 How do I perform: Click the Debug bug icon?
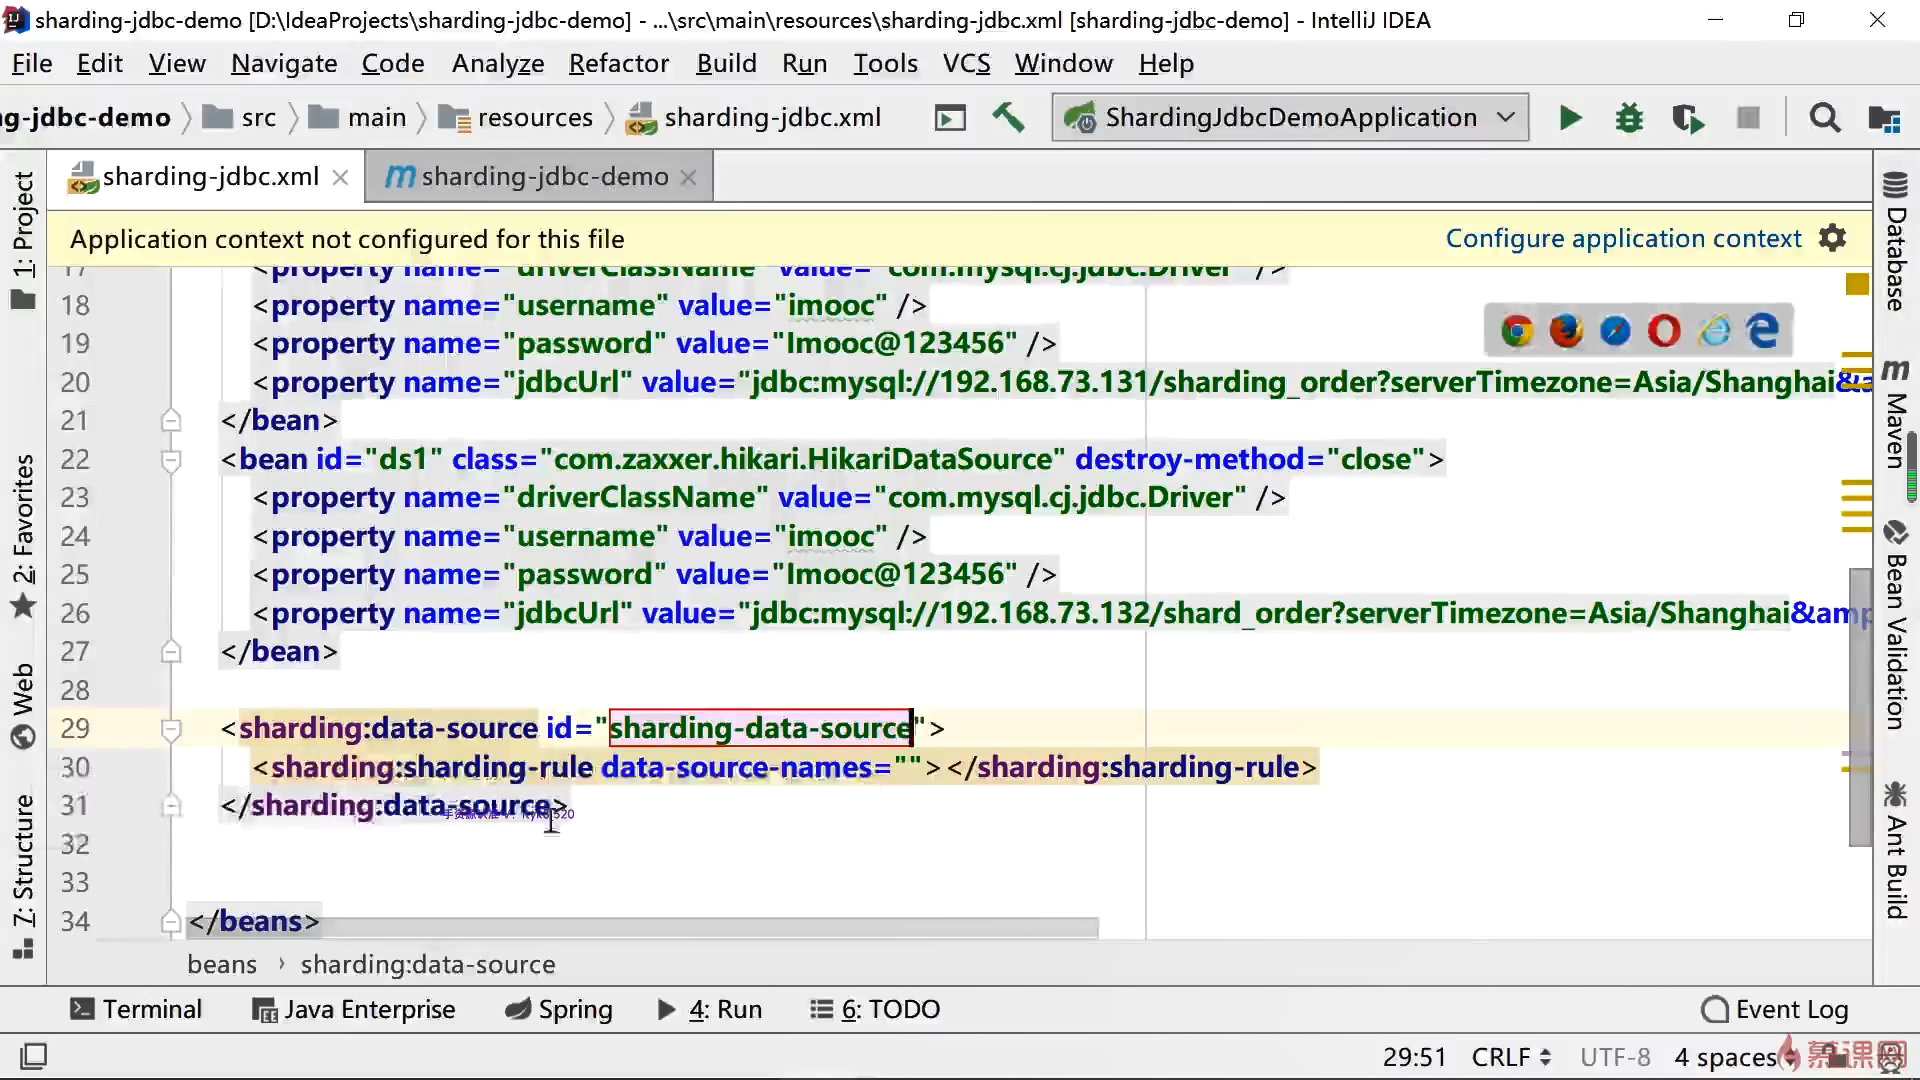1629,118
